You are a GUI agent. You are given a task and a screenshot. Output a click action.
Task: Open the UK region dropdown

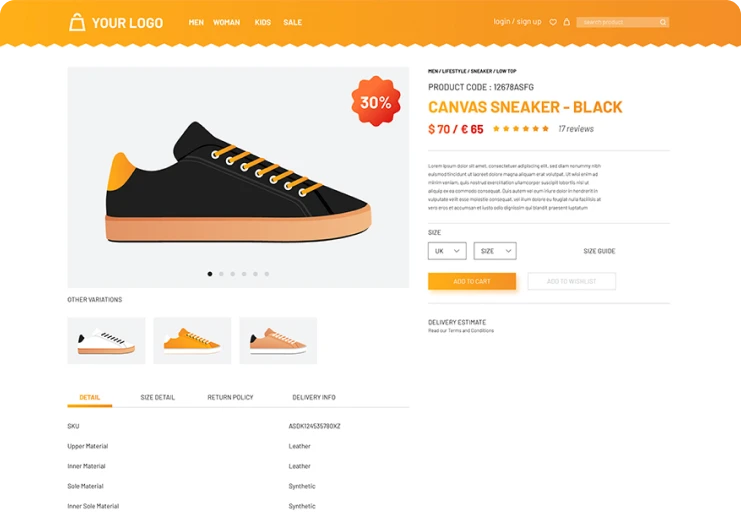click(x=447, y=251)
